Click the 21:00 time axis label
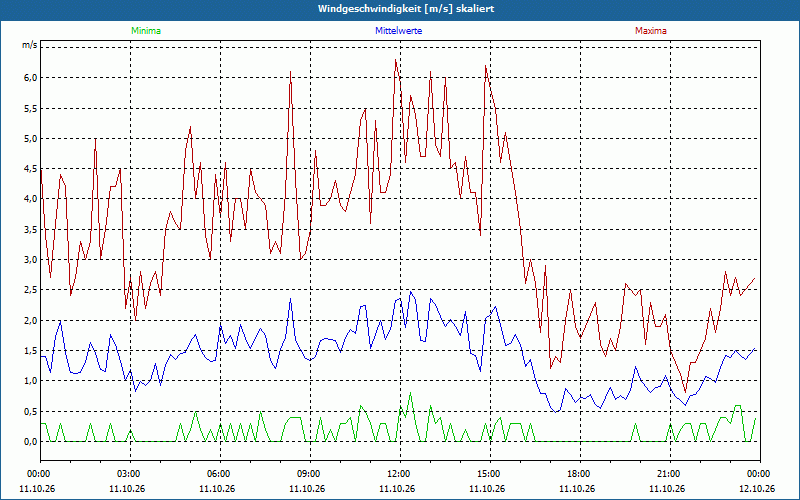Screen dimensions: 800x500 click(x=669, y=474)
